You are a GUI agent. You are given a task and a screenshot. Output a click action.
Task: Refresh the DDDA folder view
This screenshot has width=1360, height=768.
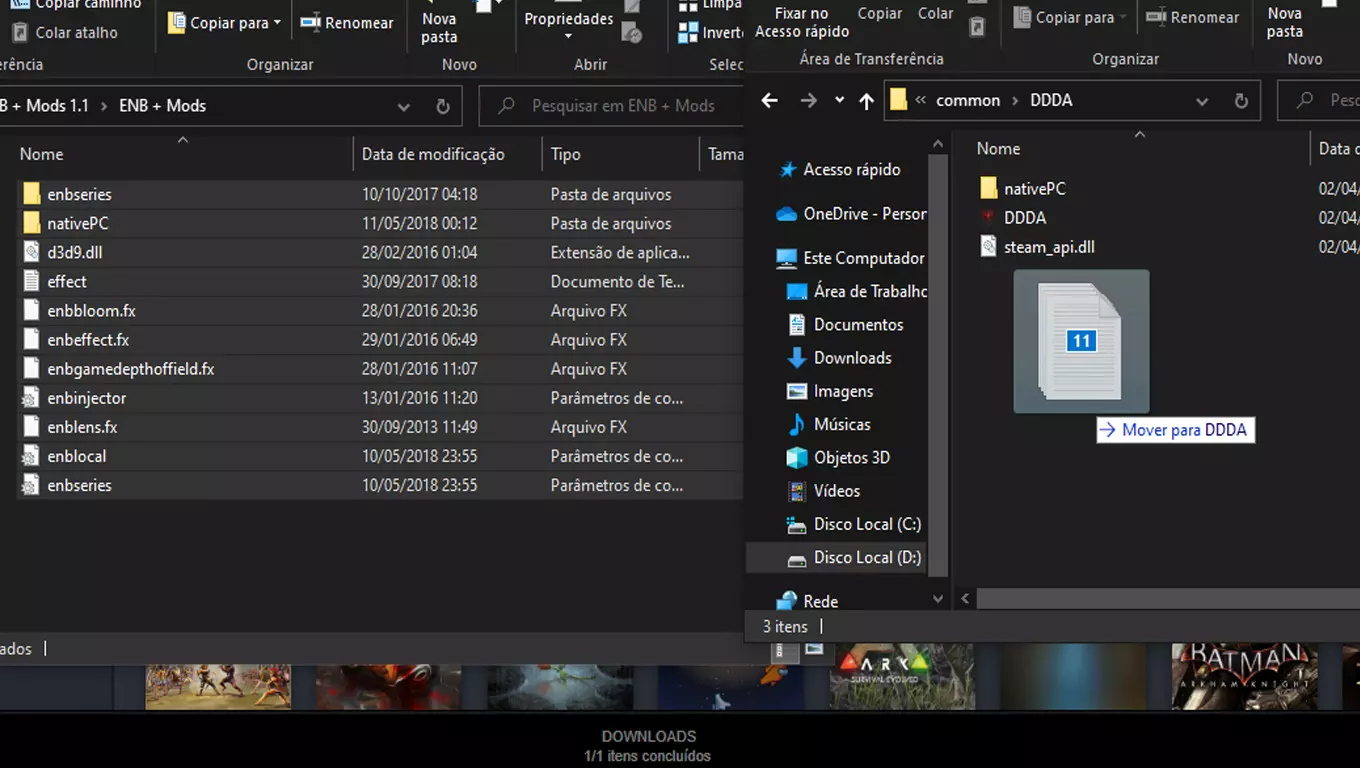pos(1241,101)
